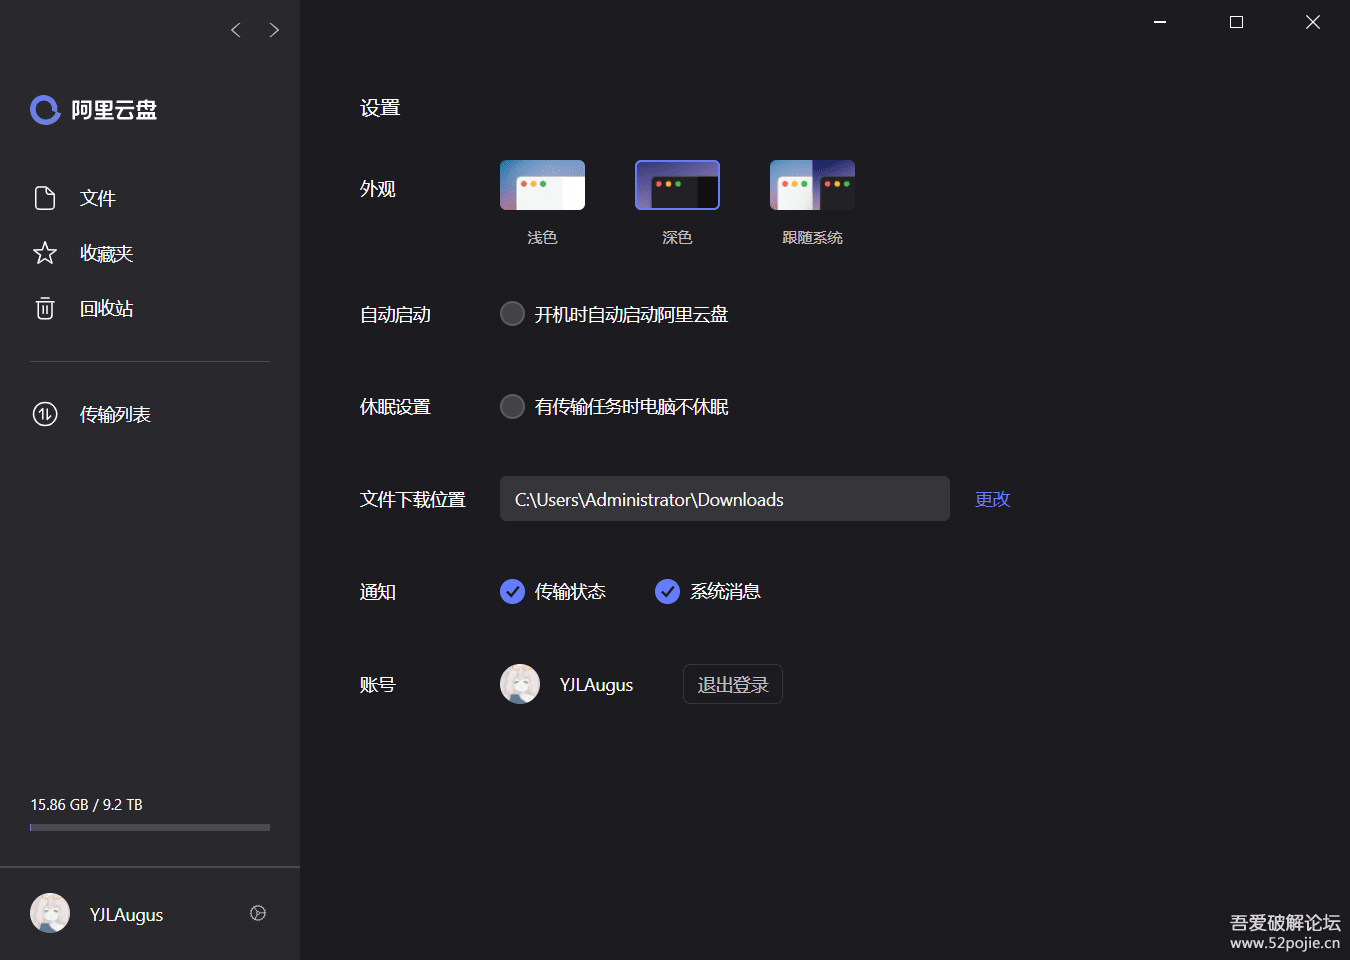Click the 退出登录 logout button
Screen dimensions: 1350x960
pyautogui.click(x=733, y=684)
